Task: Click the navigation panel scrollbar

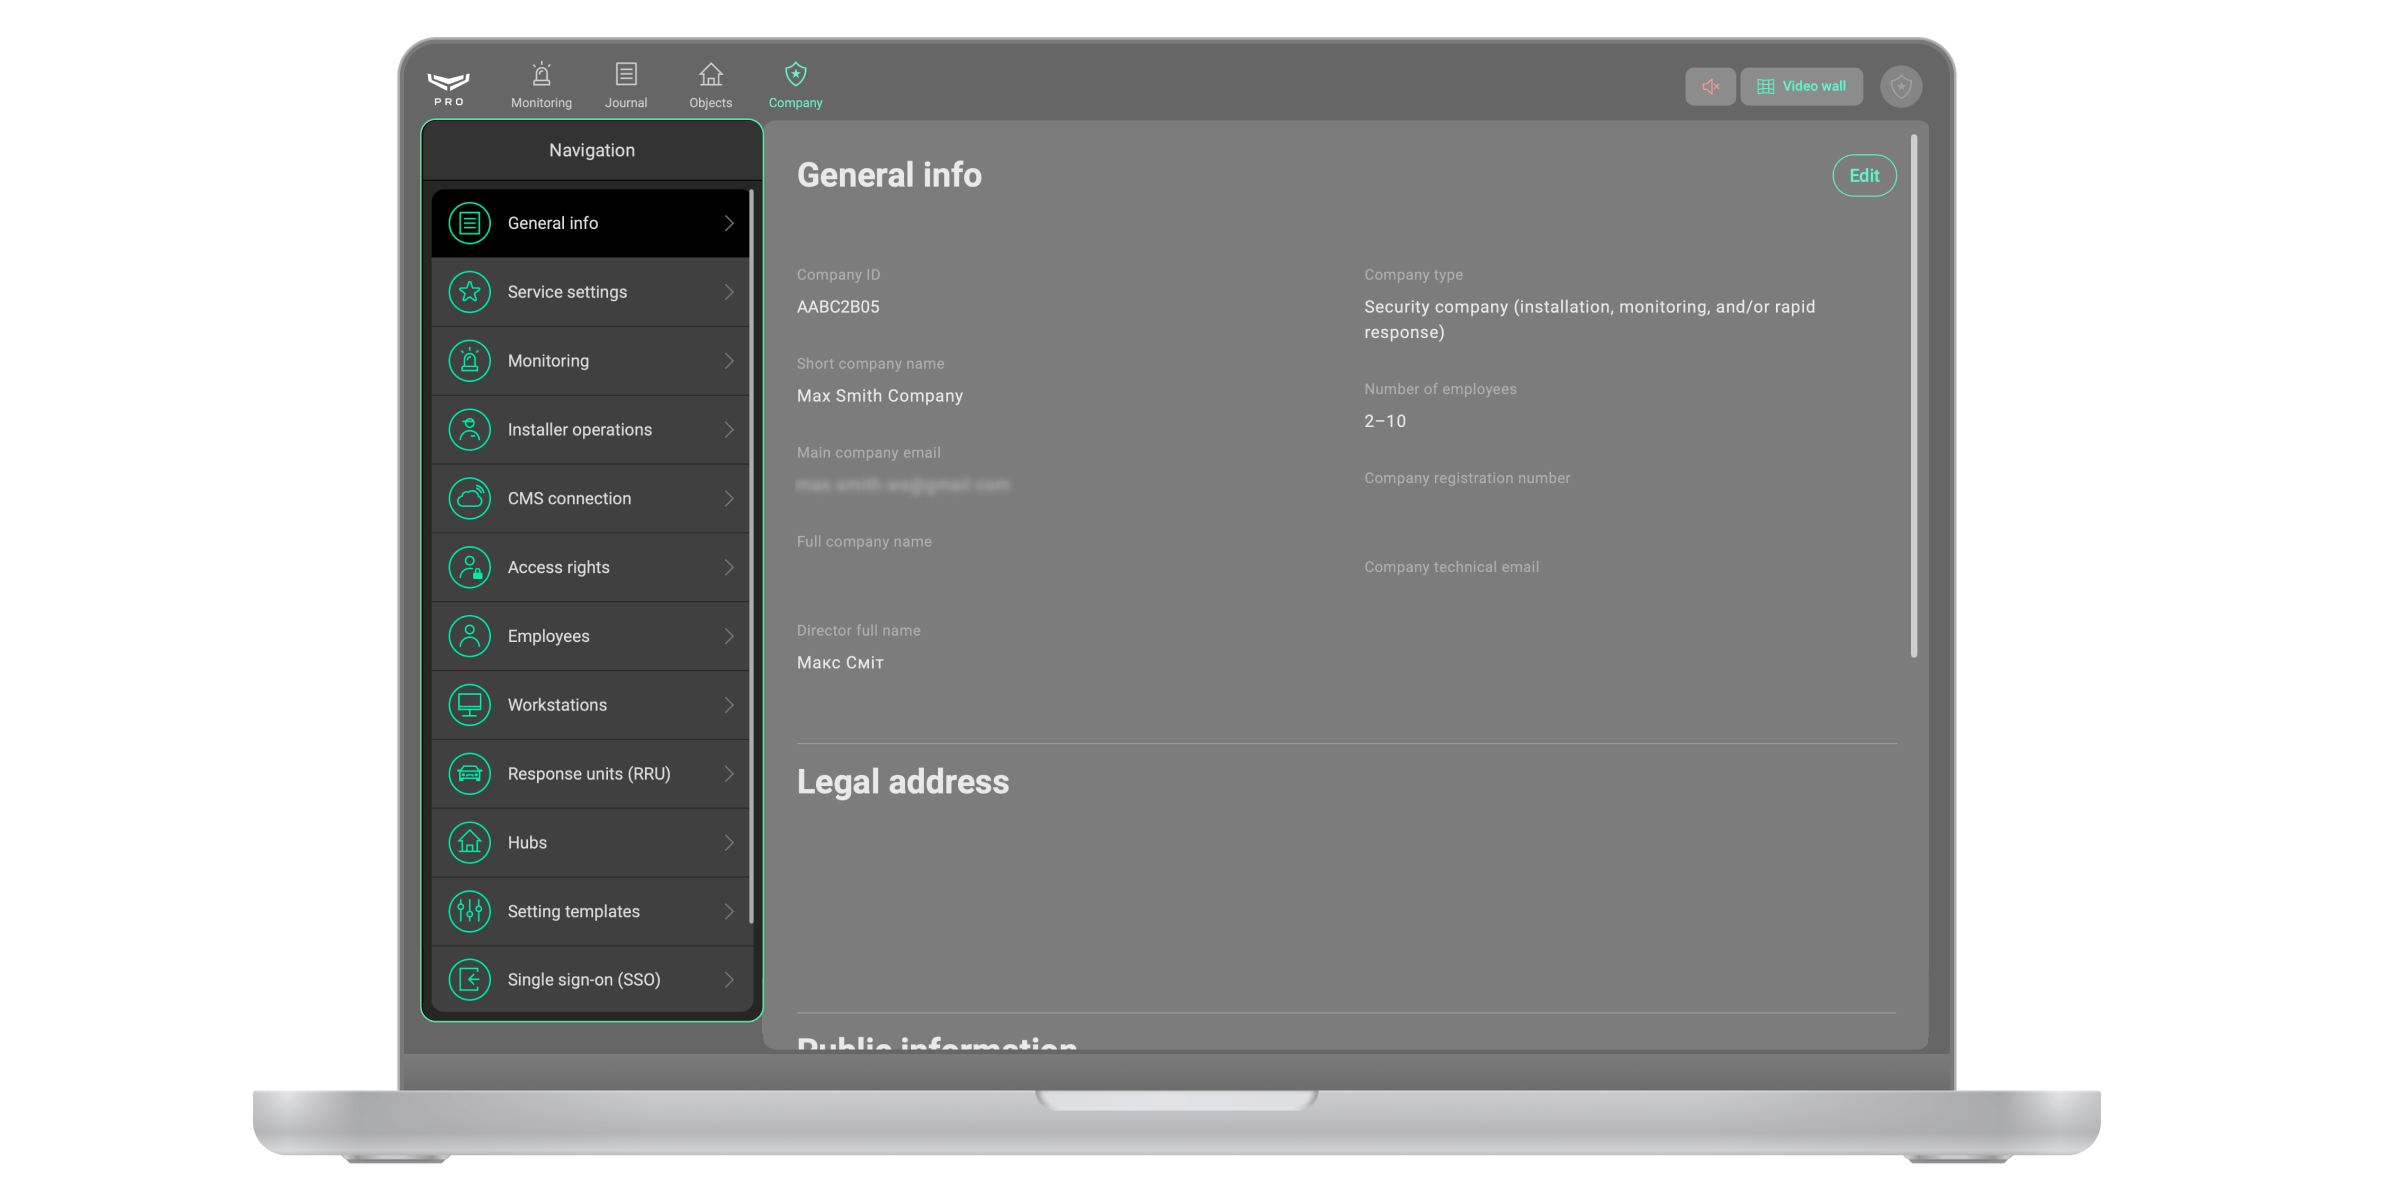Action: (751, 556)
